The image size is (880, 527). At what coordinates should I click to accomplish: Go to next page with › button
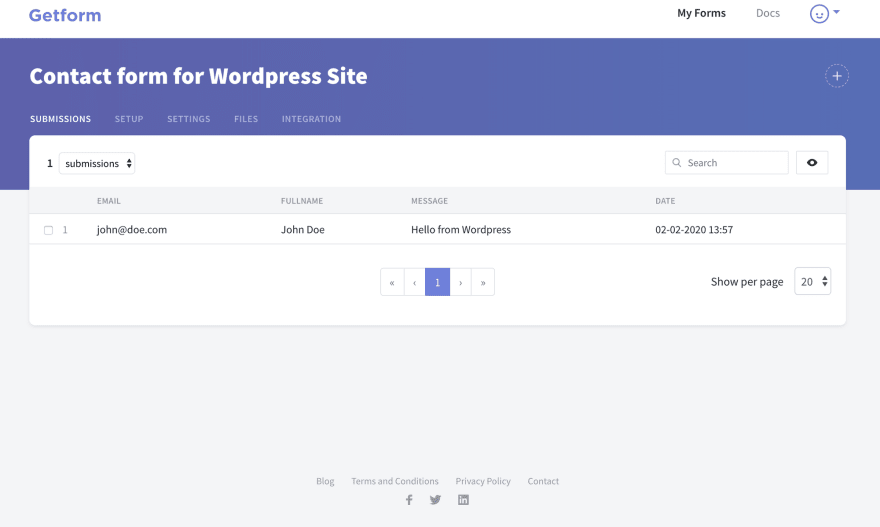click(461, 282)
